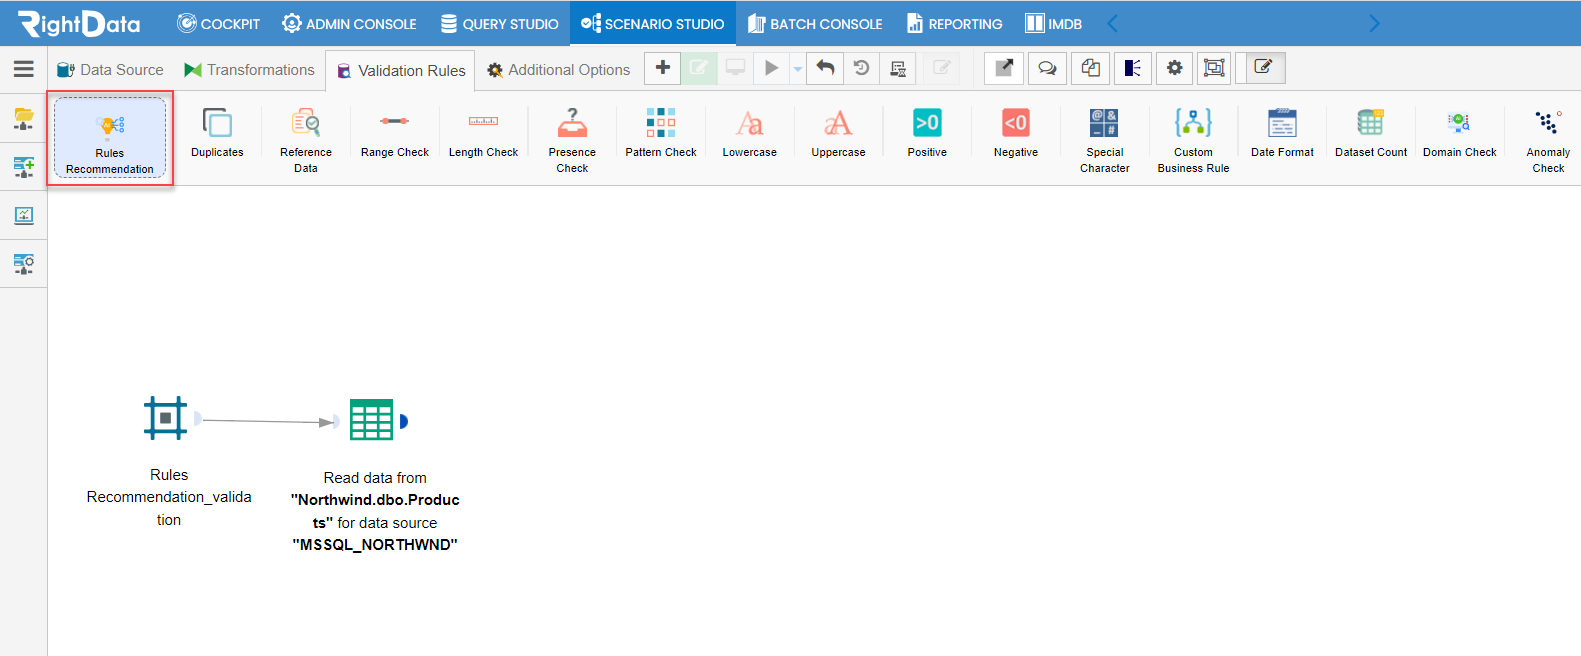Select the Length Check rule

click(x=483, y=133)
